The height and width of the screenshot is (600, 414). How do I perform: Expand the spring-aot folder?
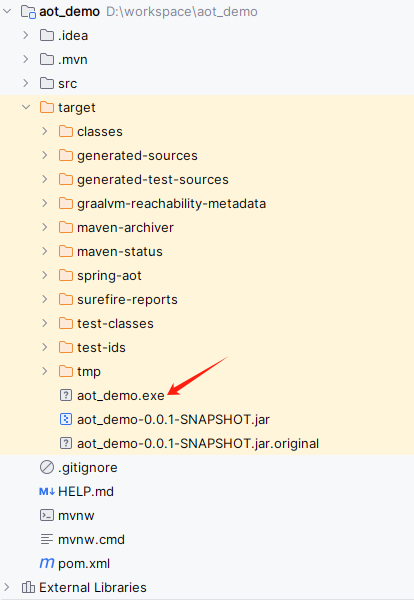click(x=45, y=275)
